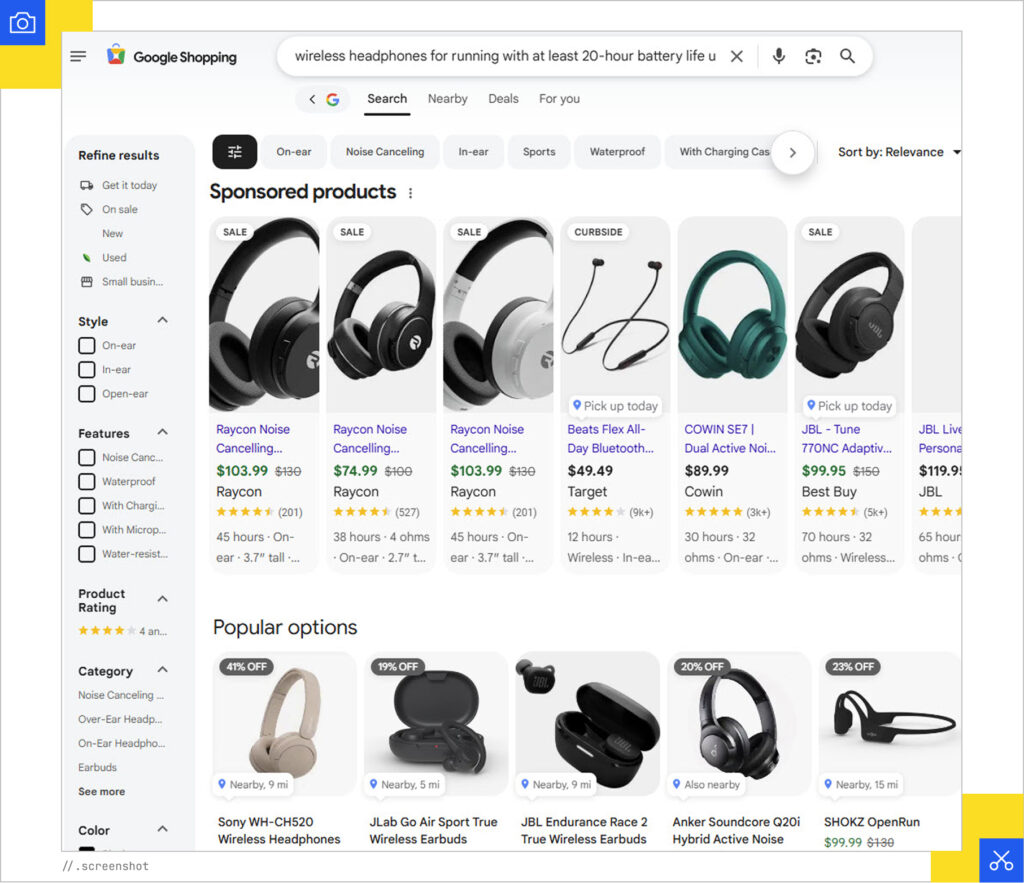The height and width of the screenshot is (883, 1024).
Task: Run the search with the magnifier icon
Action: [847, 56]
